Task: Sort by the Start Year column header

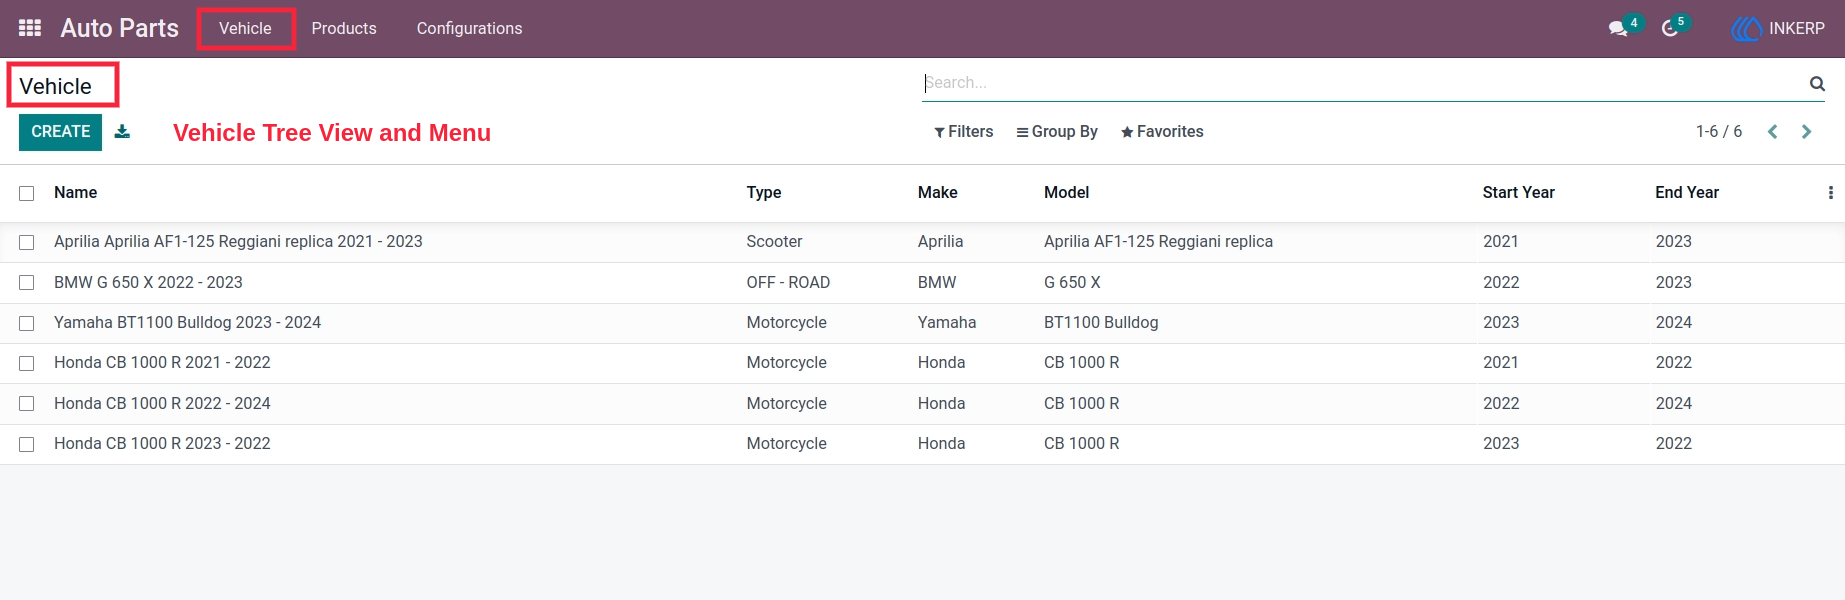Action: pyautogui.click(x=1519, y=193)
